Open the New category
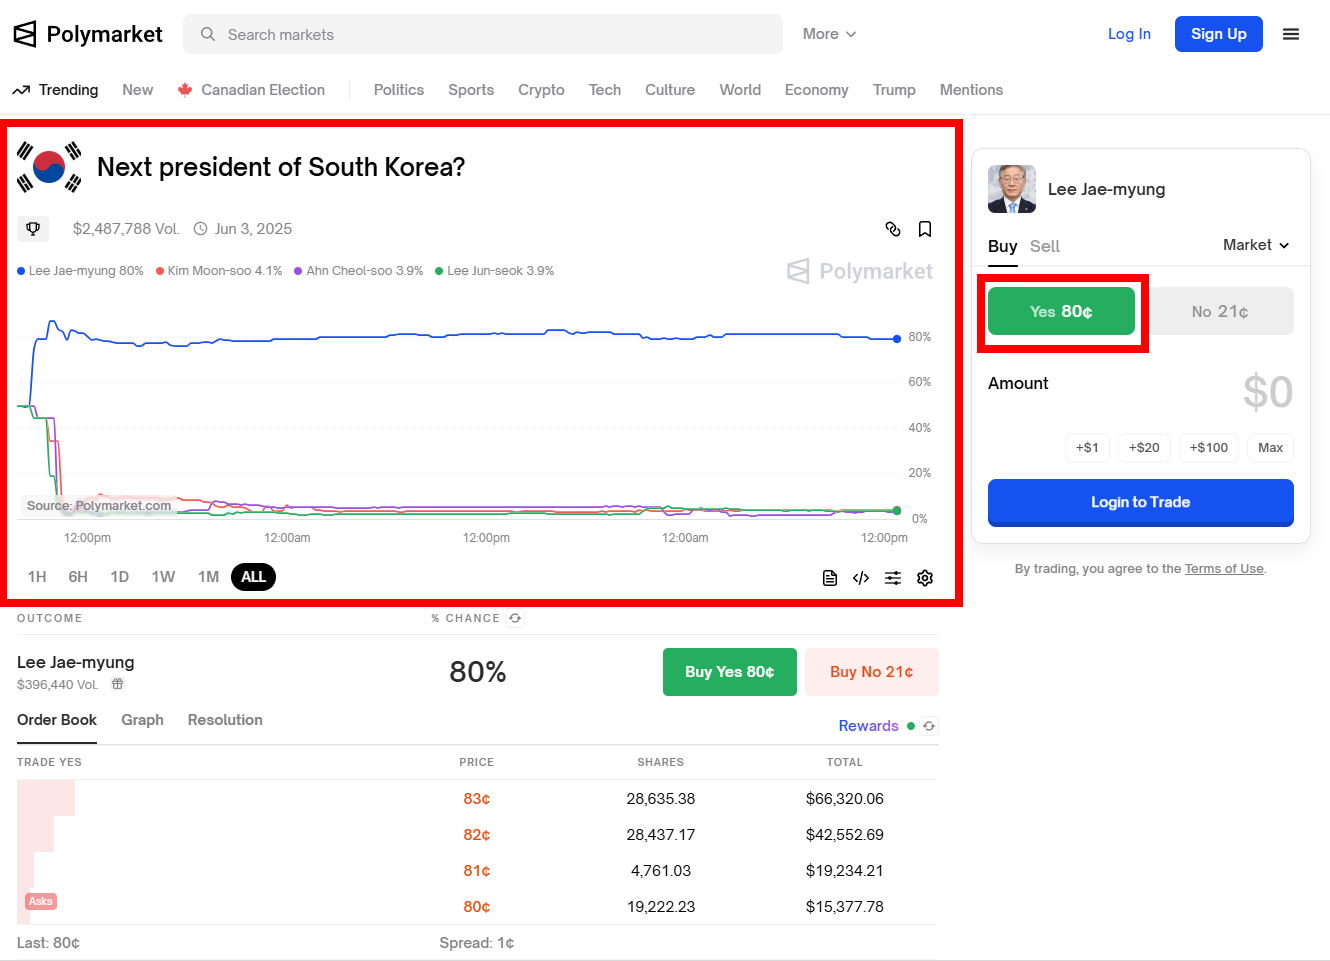 (x=138, y=90)
